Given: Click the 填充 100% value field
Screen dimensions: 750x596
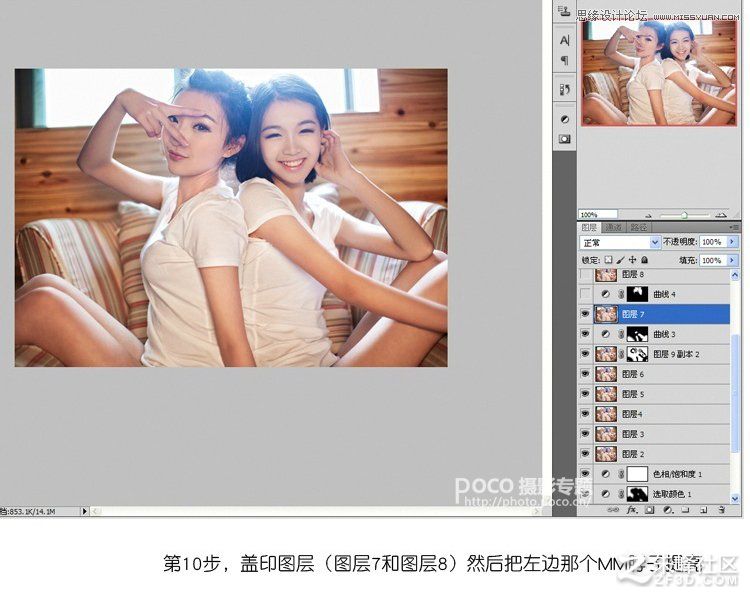Looking at the screenshot, I should click(x=713, y=260).
